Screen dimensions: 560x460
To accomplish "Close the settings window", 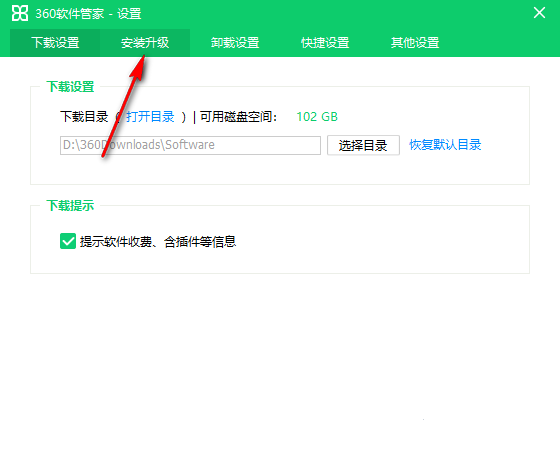I will tap(539, 13).
